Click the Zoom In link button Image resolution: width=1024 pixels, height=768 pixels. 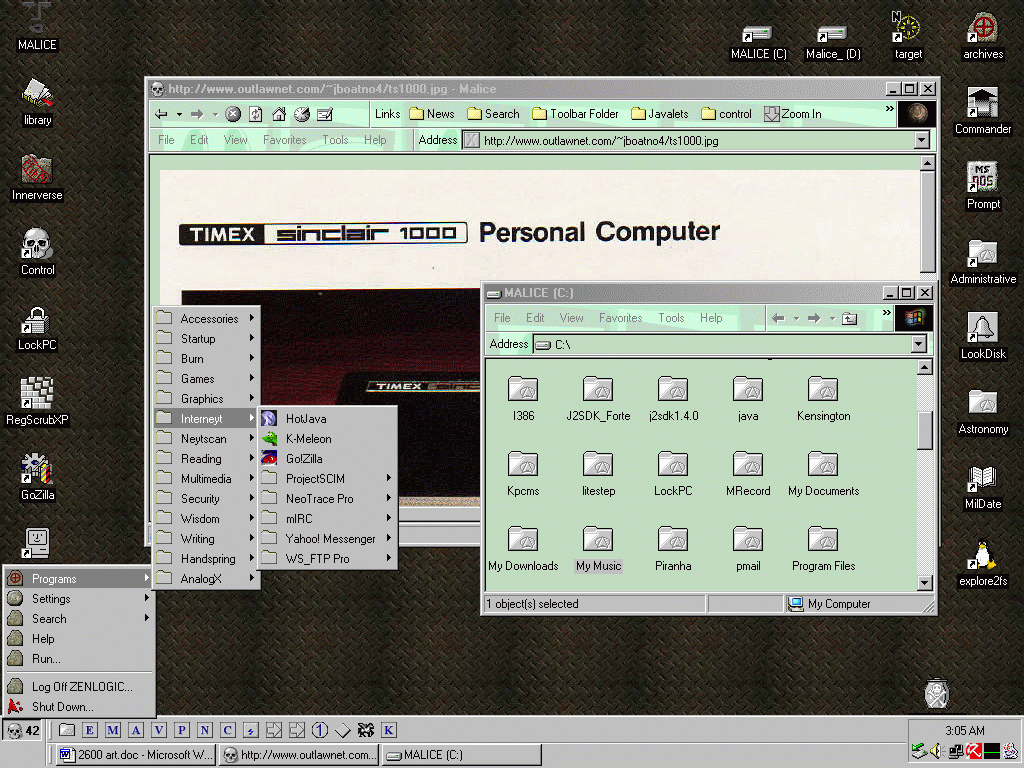792,114
